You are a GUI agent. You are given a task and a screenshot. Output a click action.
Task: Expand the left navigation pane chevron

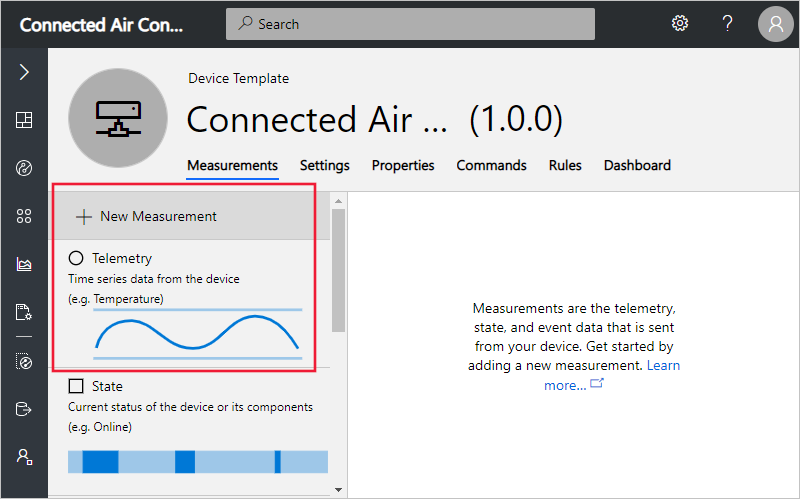pos(24,72)
